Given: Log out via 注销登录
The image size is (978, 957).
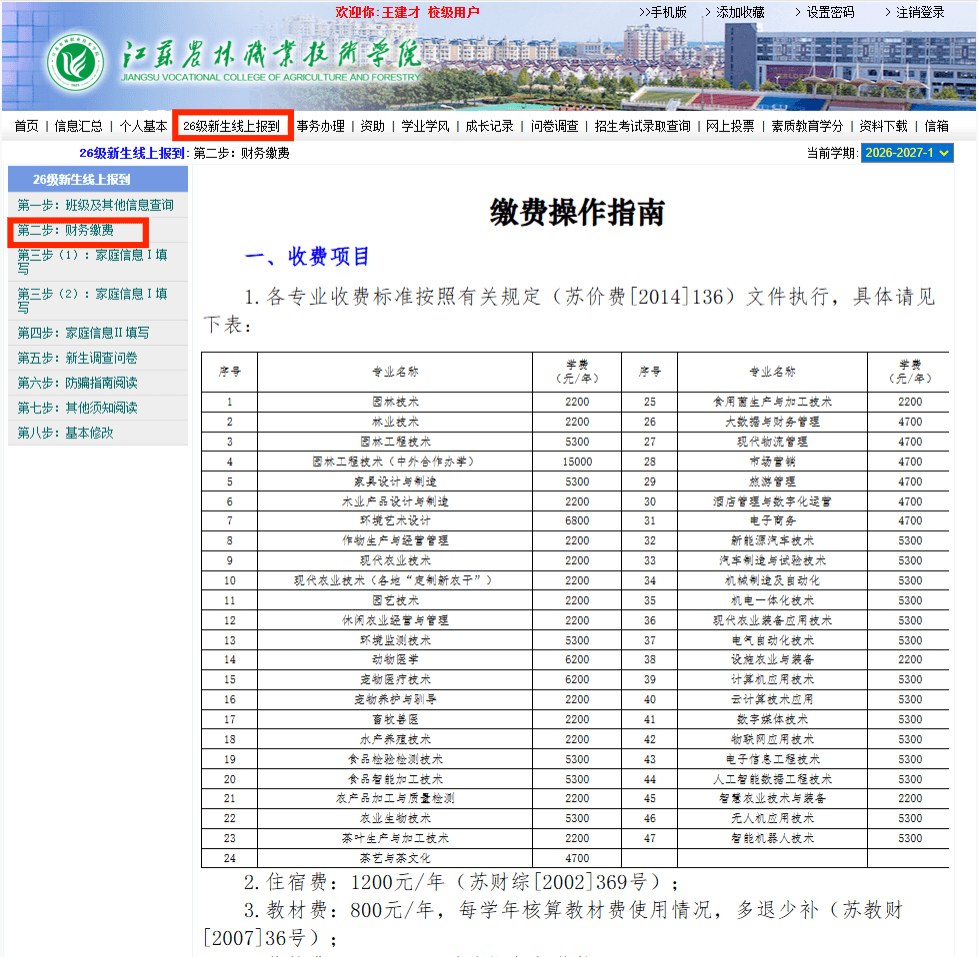Looking at the screenshot, I should (914, 12).
